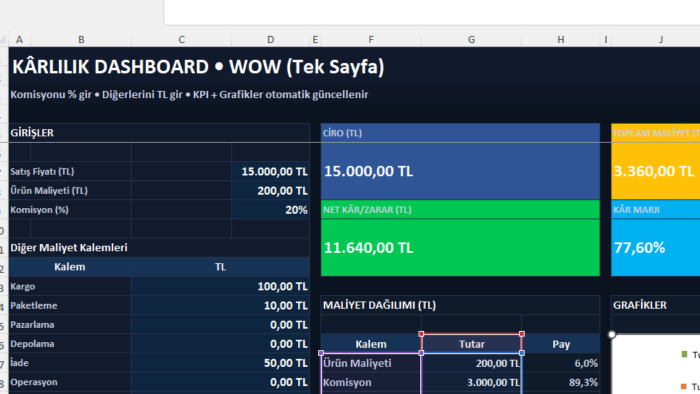Screen dimensions: 700x394
Task: Select distribution Tutar 3.000,00 TL cell
Action: click(471, 382)
